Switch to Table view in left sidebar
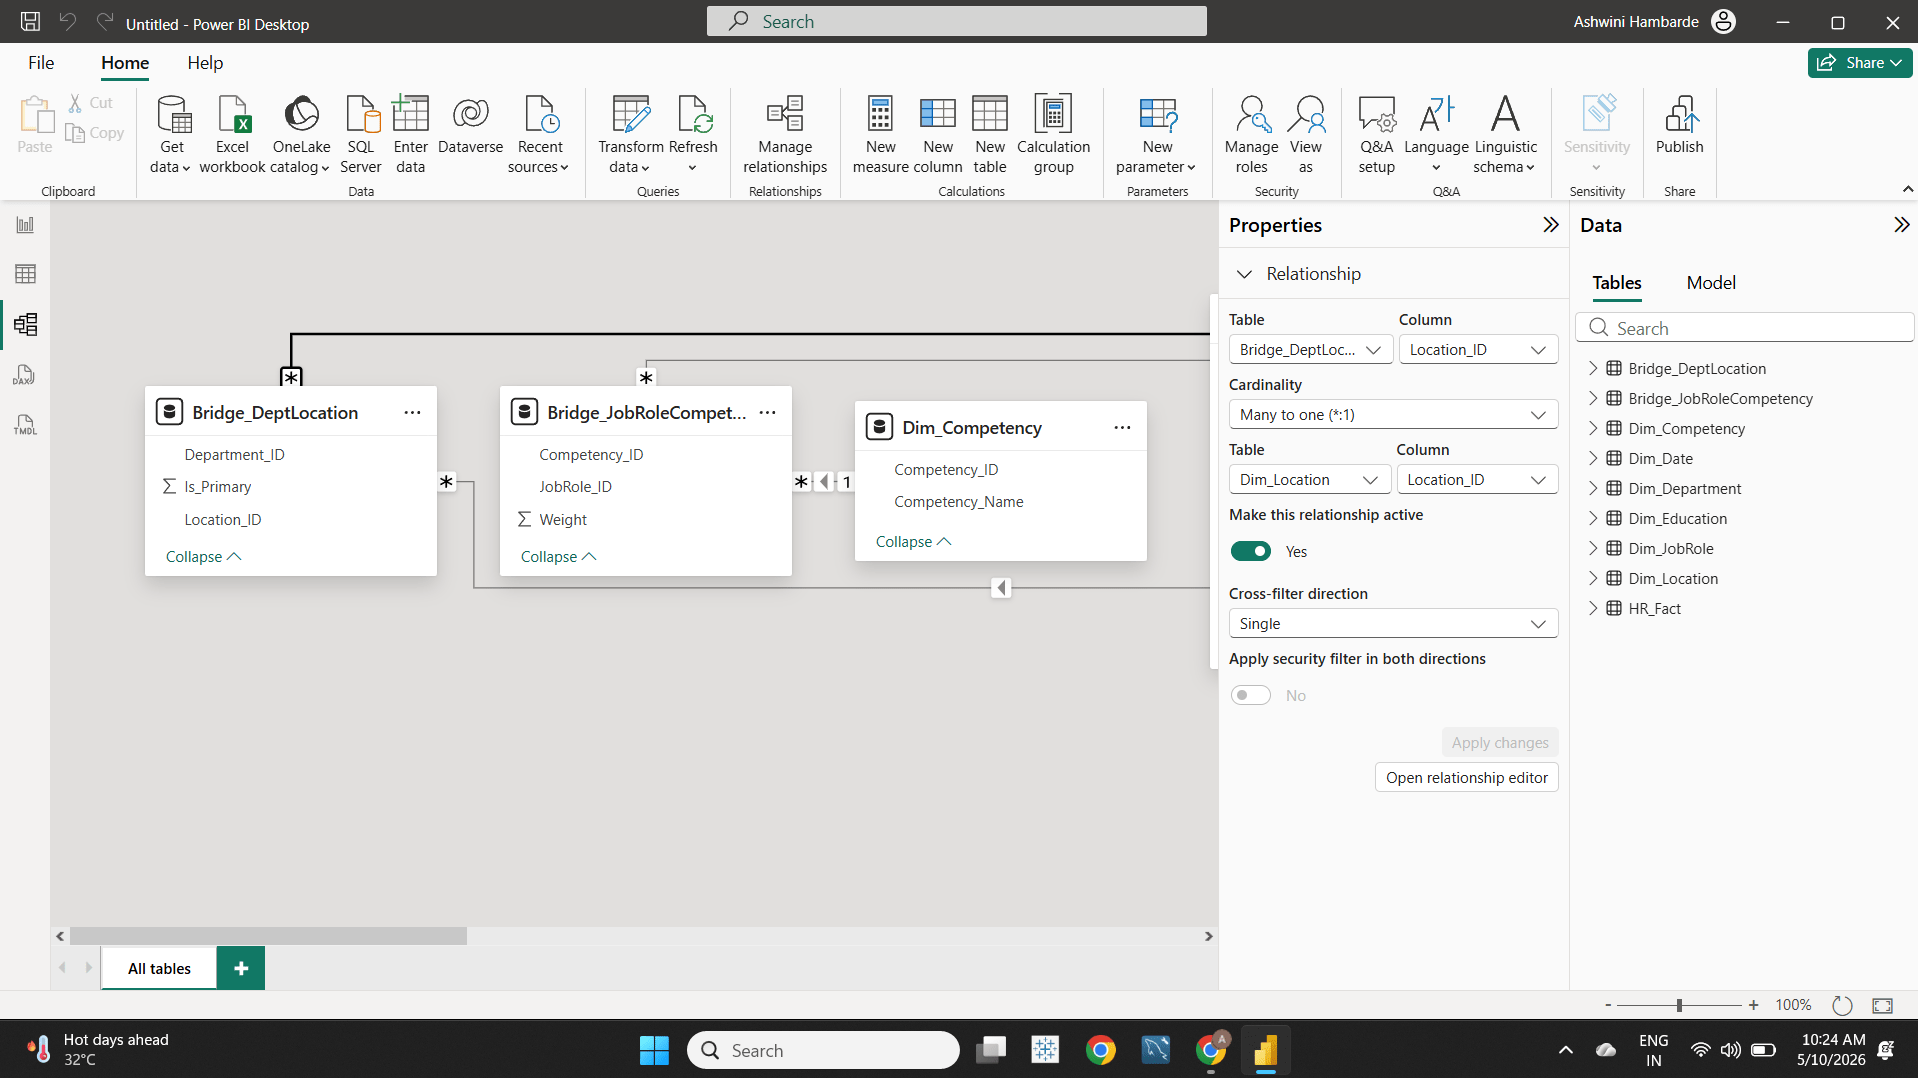This screenshot has height=1078, width=1918. coord(25,274)
